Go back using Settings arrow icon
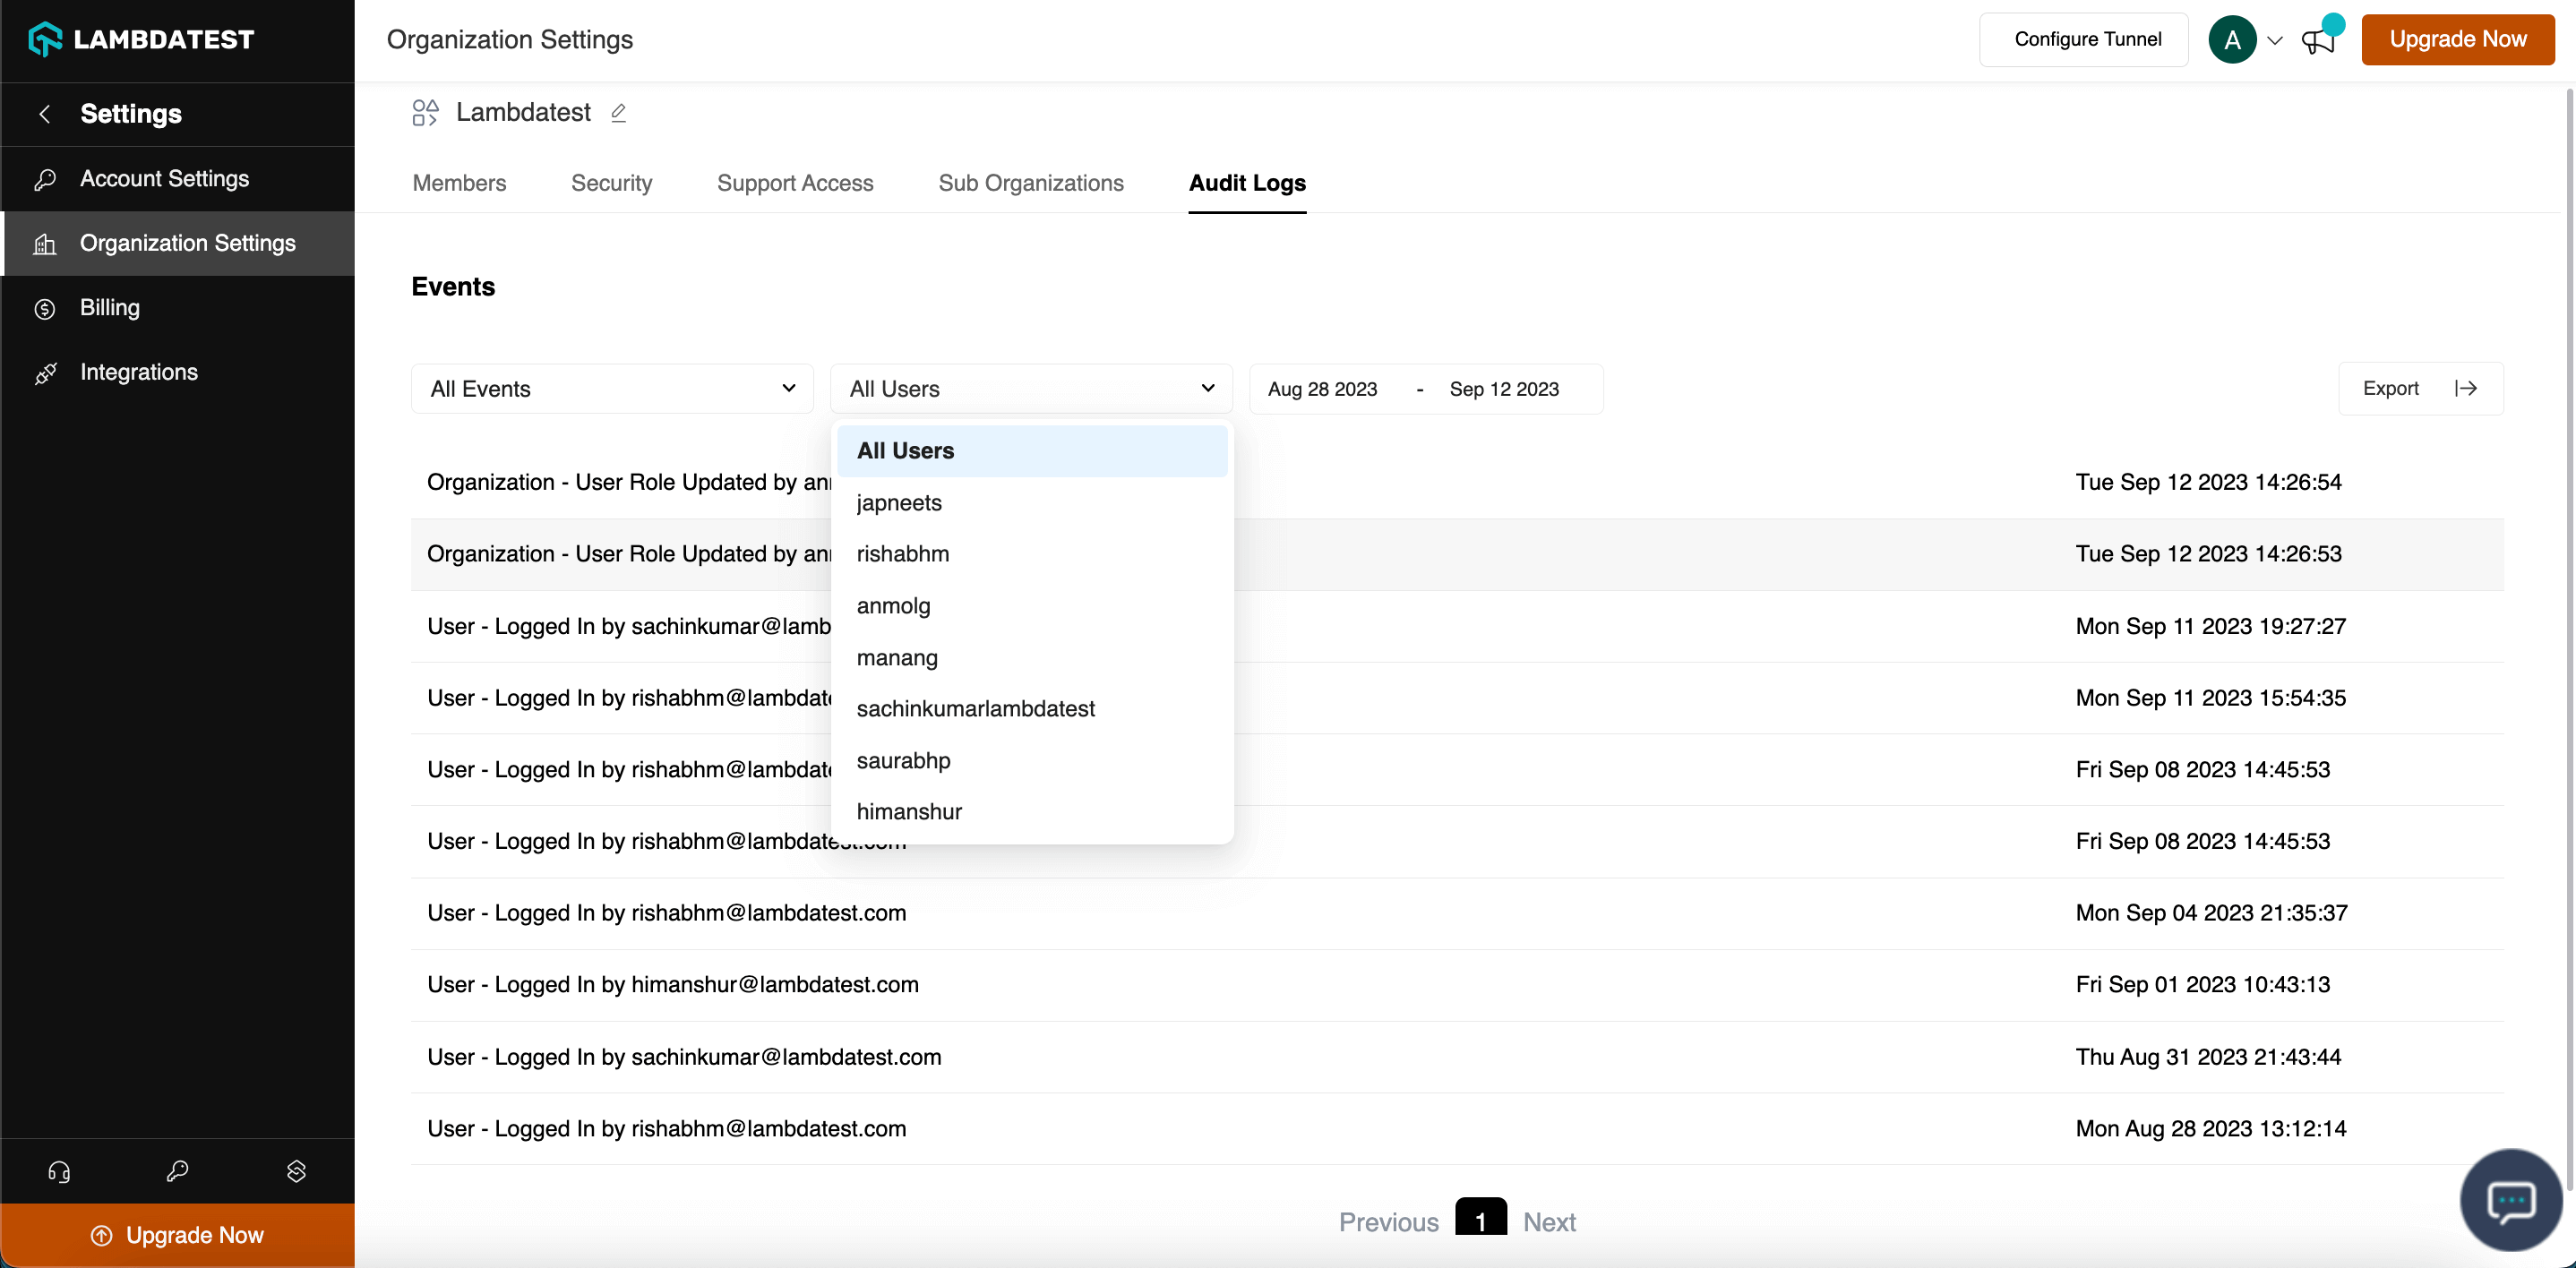The width and height of the screenshot is (2576, 1268). pos(45,114)
